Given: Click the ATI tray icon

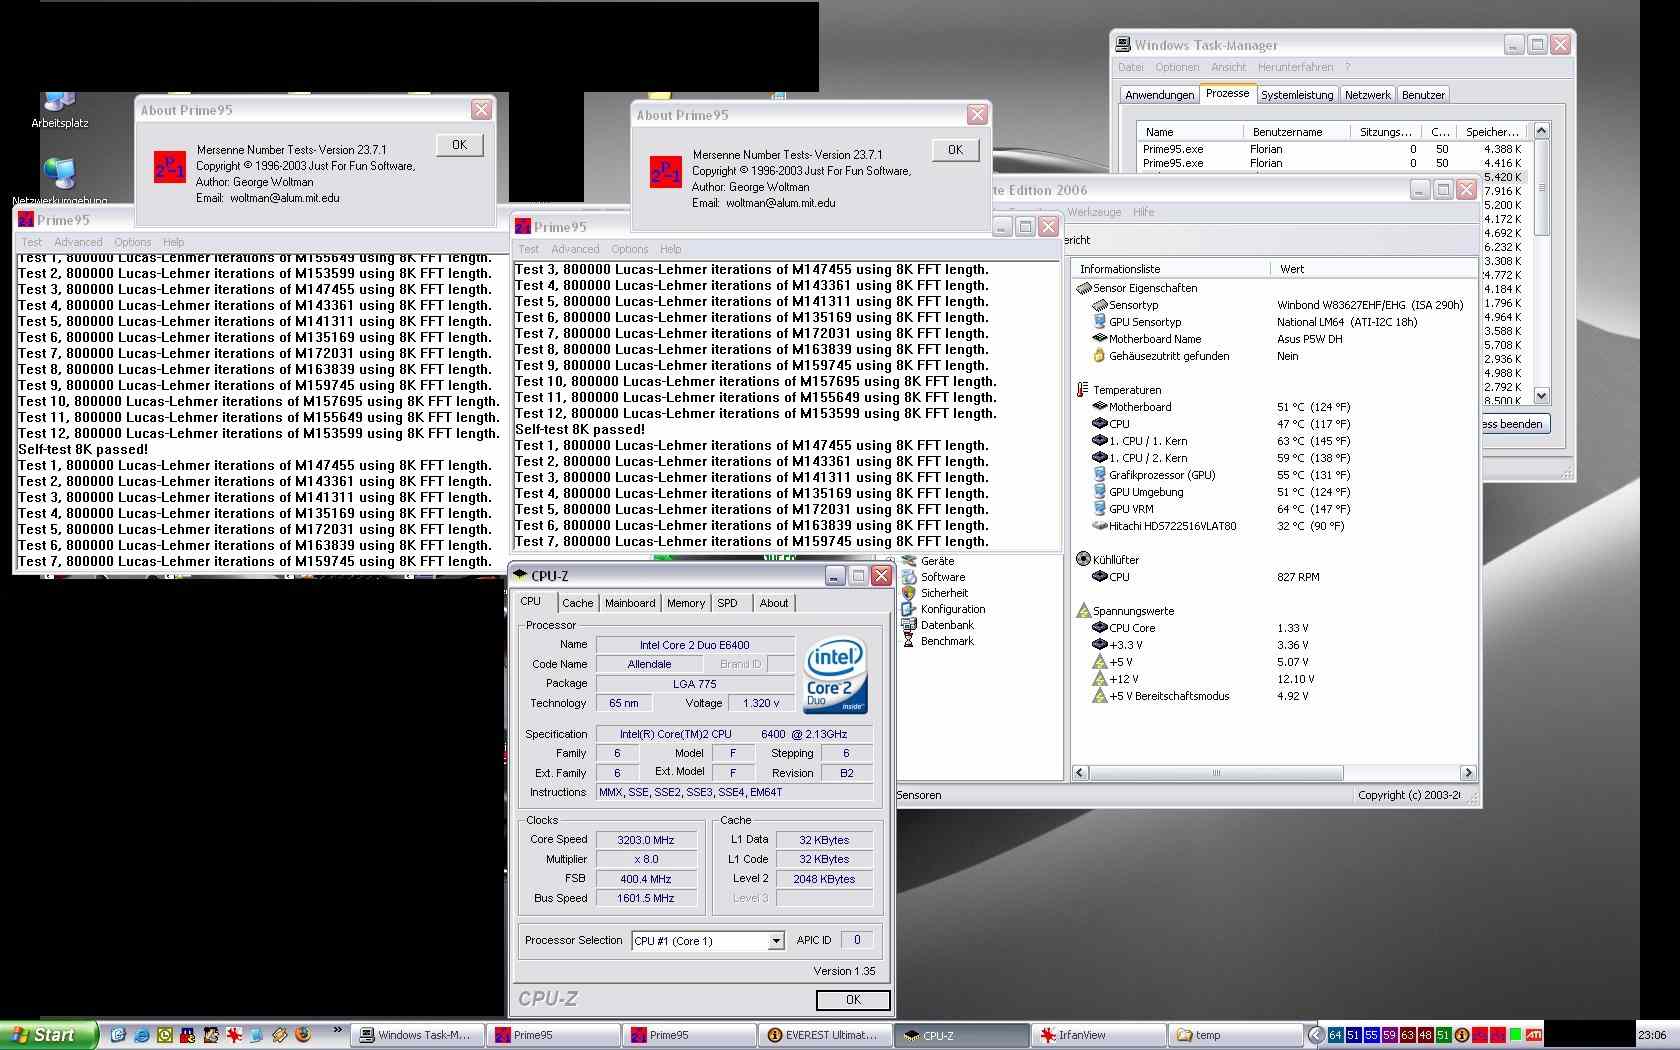Looking at the screenshot, I should 1533,1035.
